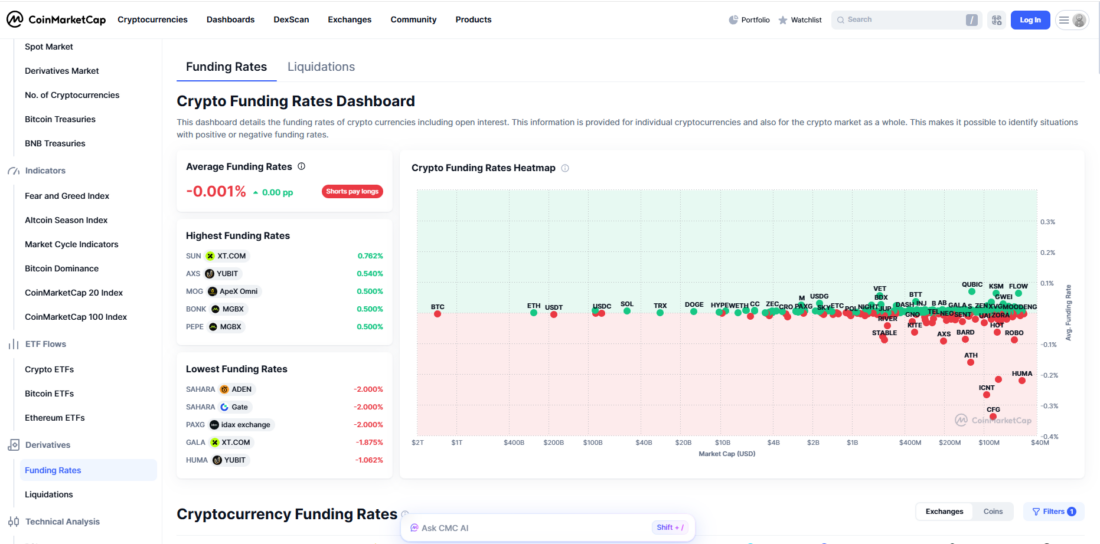Screen dimensions: 1100x544
Task: Click the Filters funnel icon
Action: tap(1035, 512)
